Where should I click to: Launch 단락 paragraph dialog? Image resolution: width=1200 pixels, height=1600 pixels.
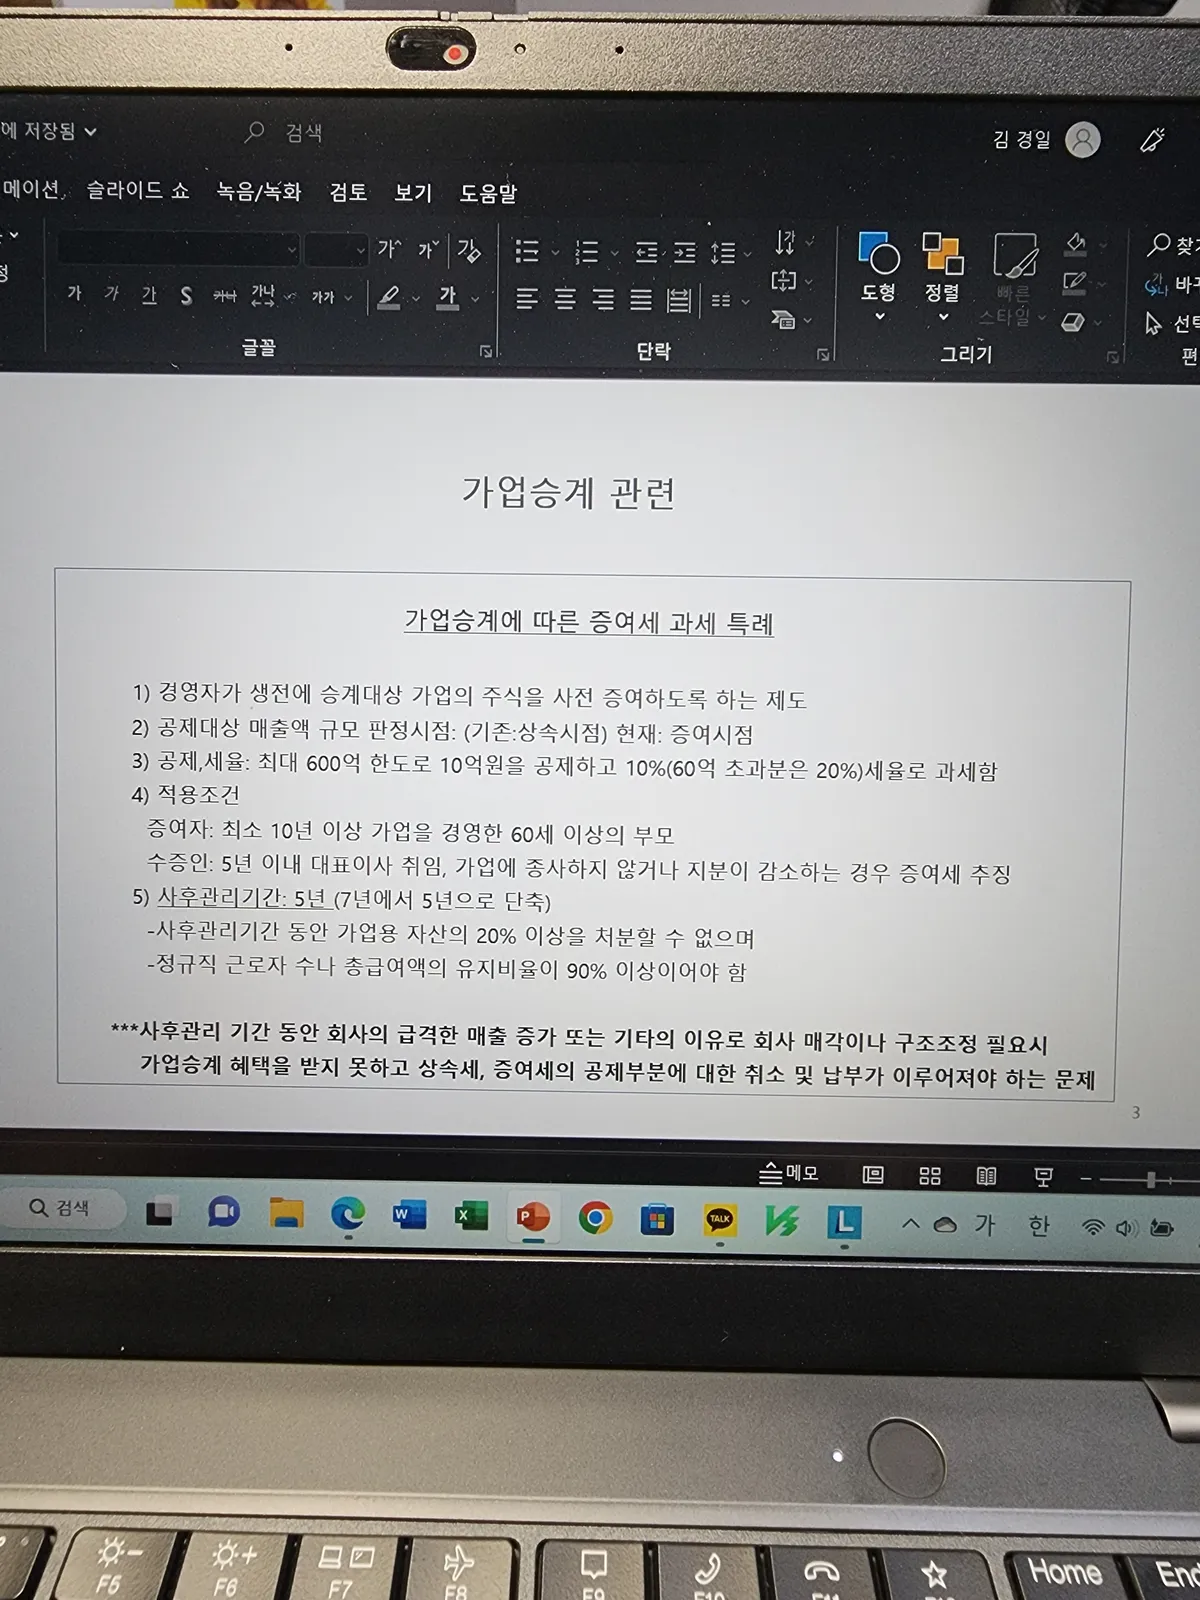pos(823,354)
